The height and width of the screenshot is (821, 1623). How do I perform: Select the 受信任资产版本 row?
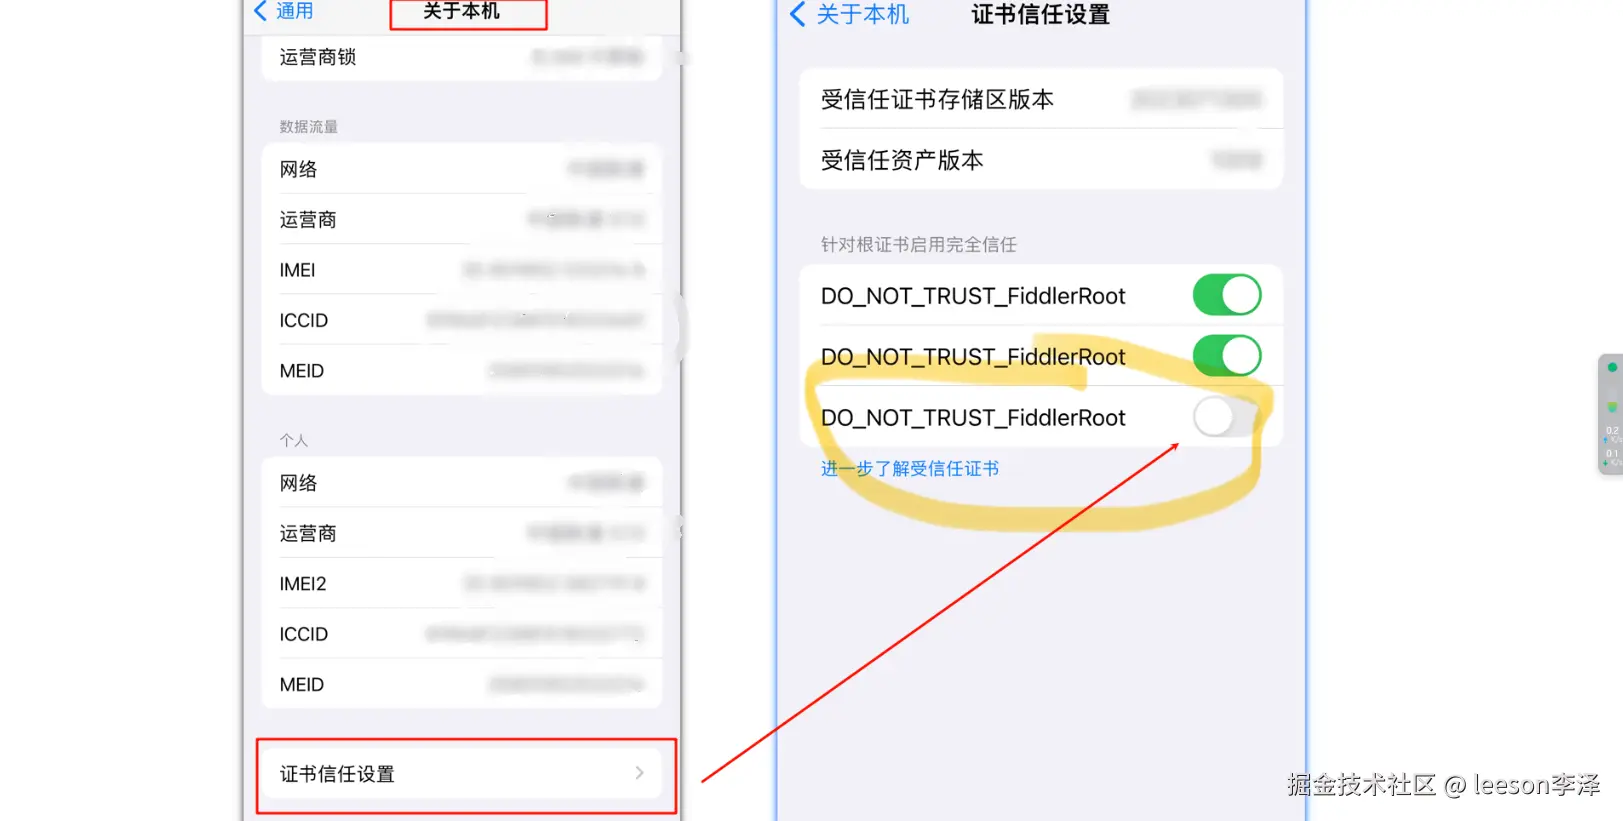tap(1041, 160)
